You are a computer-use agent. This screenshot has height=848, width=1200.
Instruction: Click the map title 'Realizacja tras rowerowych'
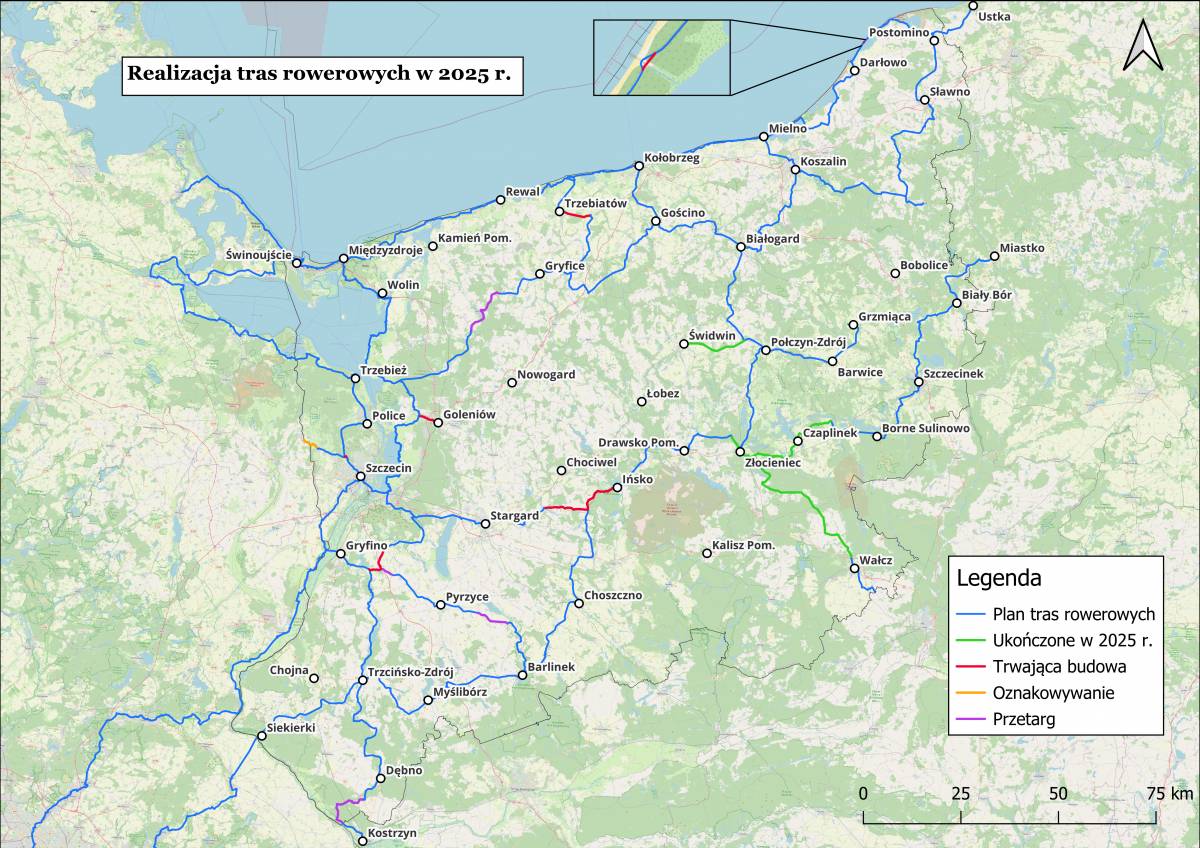[322, 75]
